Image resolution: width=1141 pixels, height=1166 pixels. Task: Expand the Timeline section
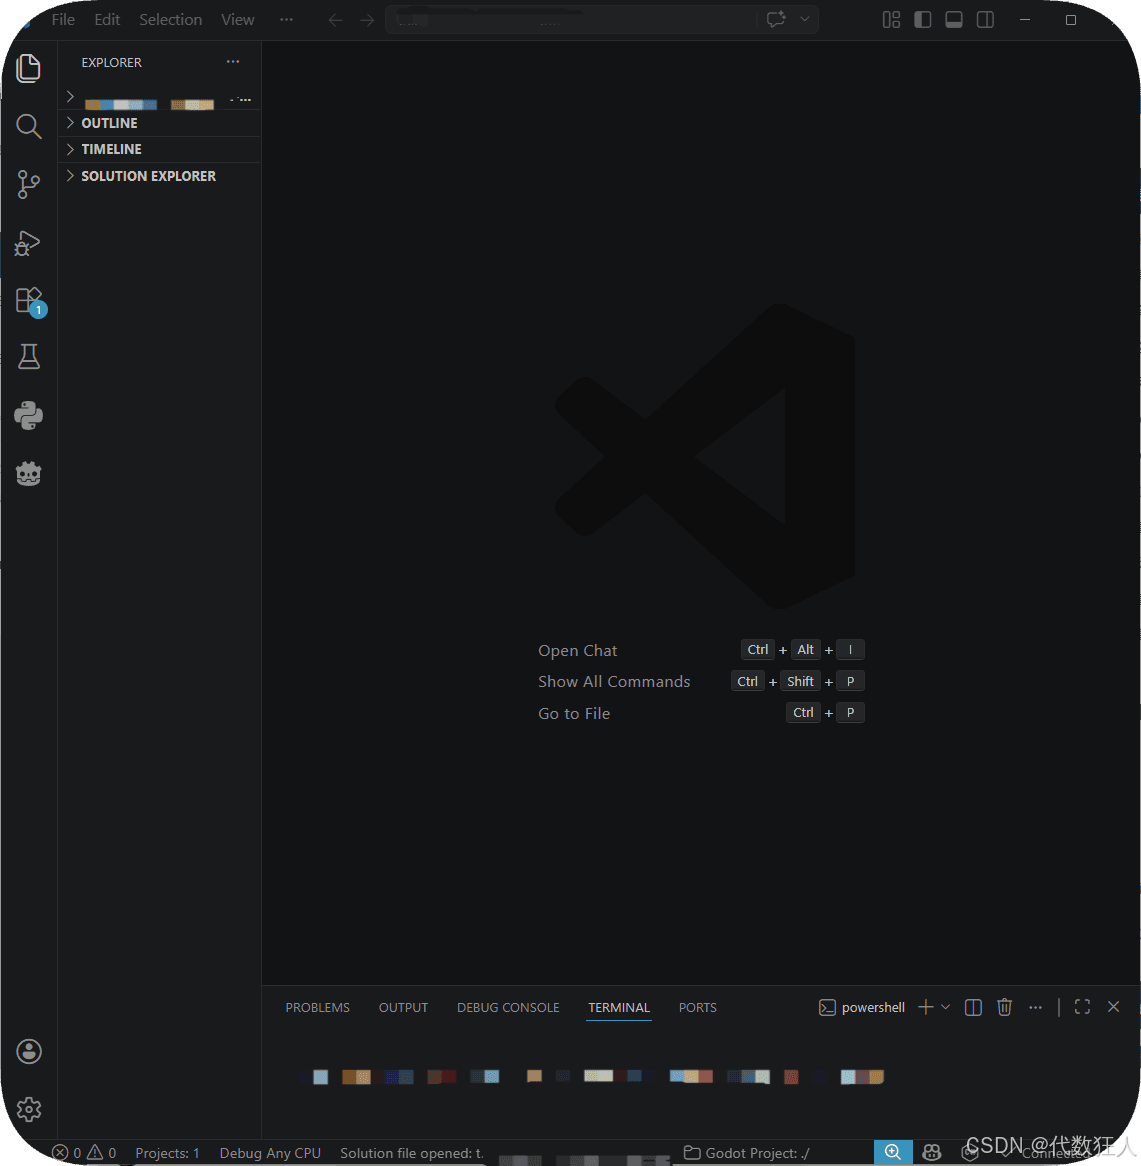(x=159, y=149)
